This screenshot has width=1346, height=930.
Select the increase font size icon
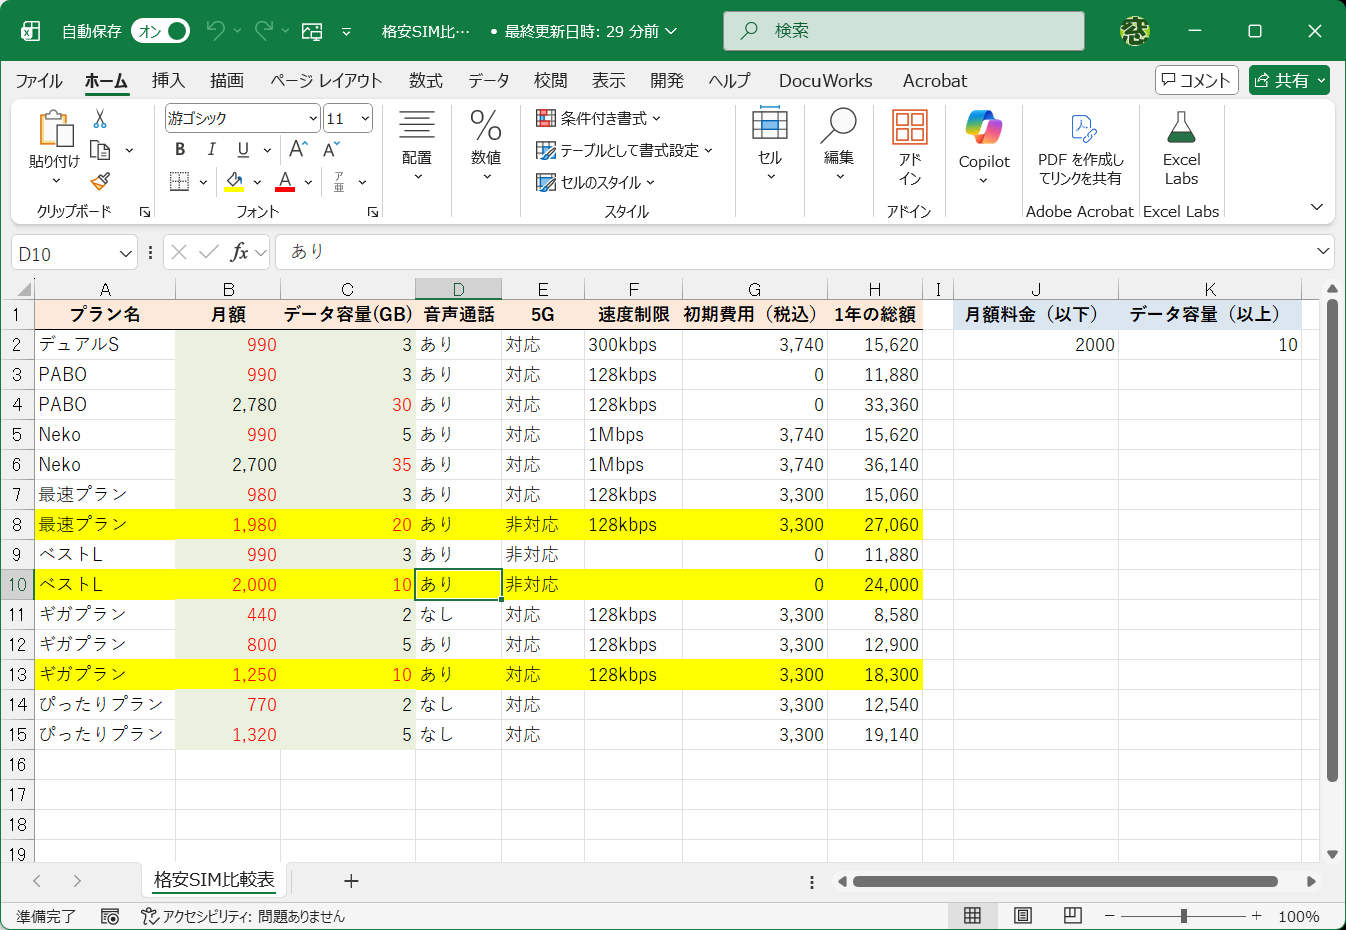(296, 148)
